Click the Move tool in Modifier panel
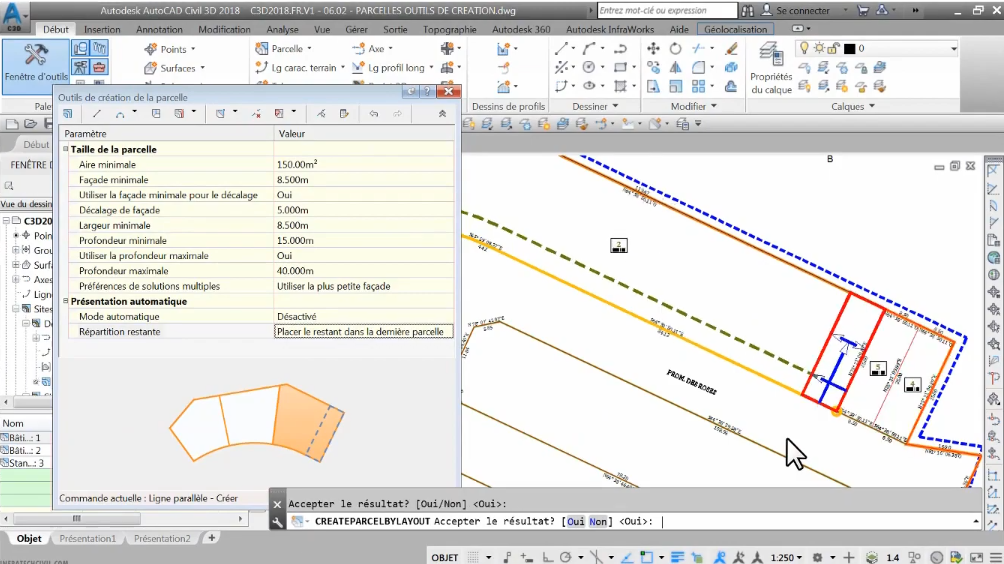 click(653, 49)
